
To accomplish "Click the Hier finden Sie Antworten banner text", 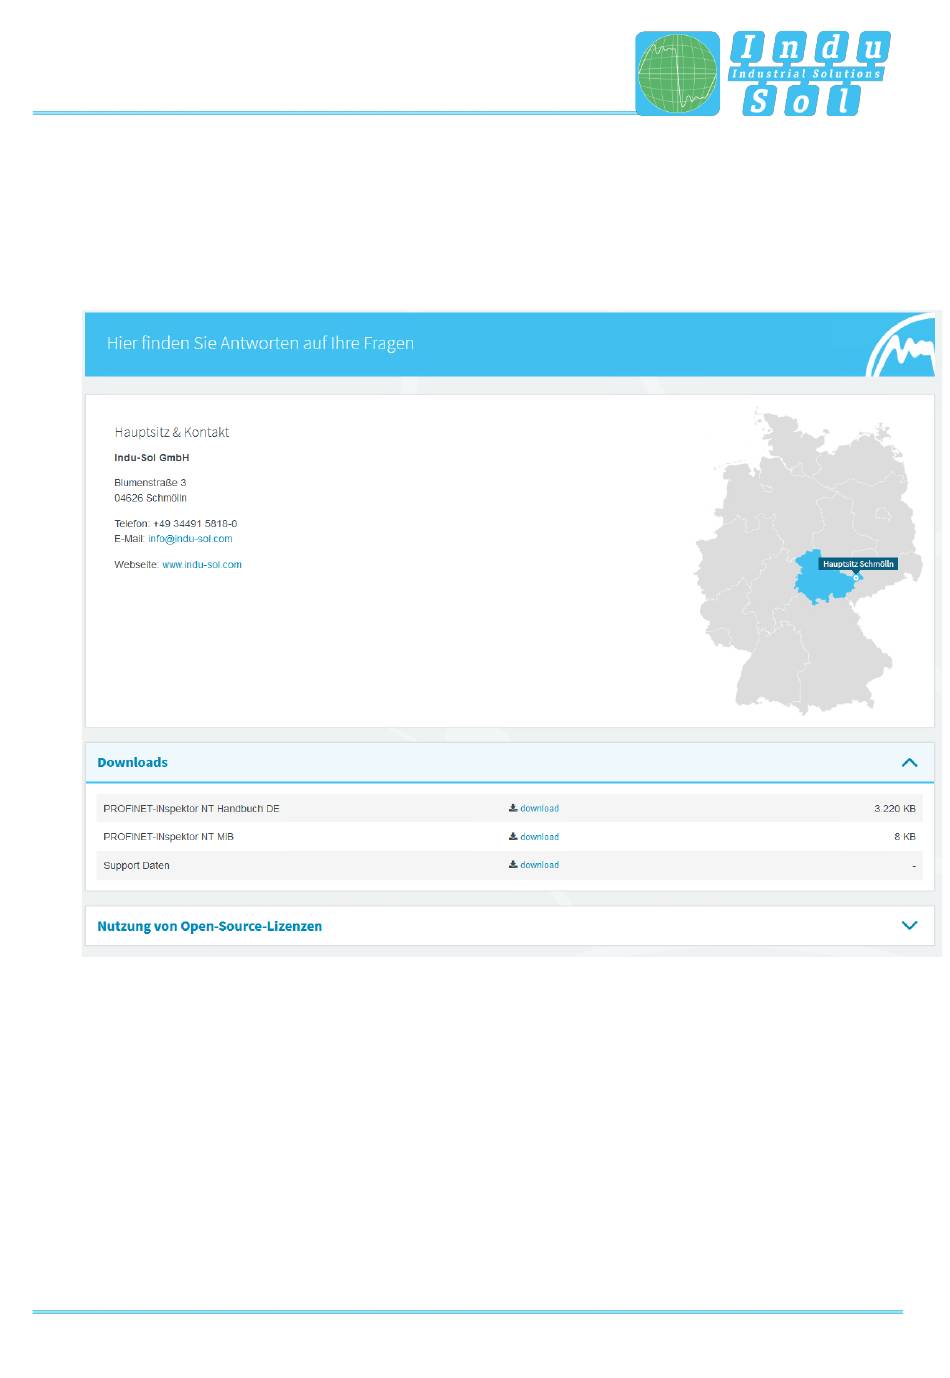I will [260, 343].
